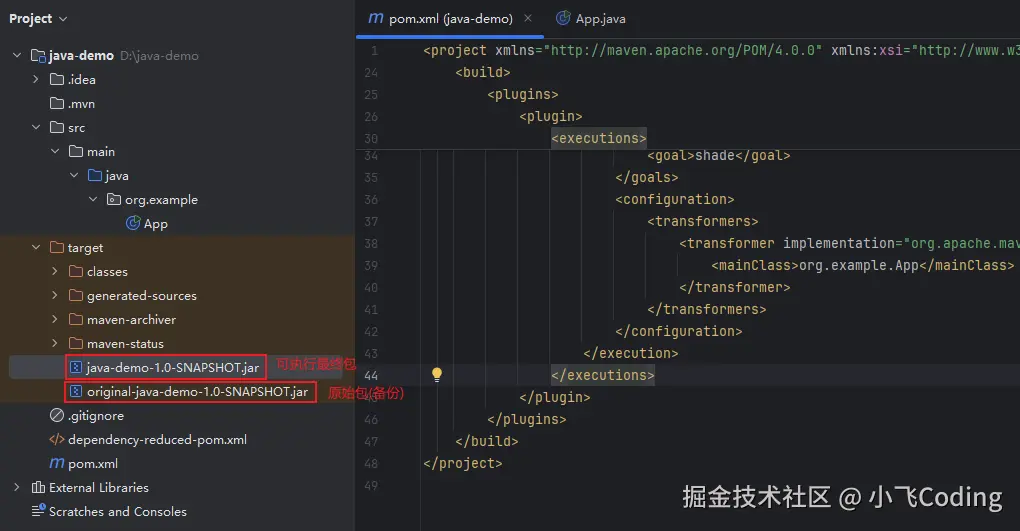Click the java source root icon

click(x=95, y=176)
